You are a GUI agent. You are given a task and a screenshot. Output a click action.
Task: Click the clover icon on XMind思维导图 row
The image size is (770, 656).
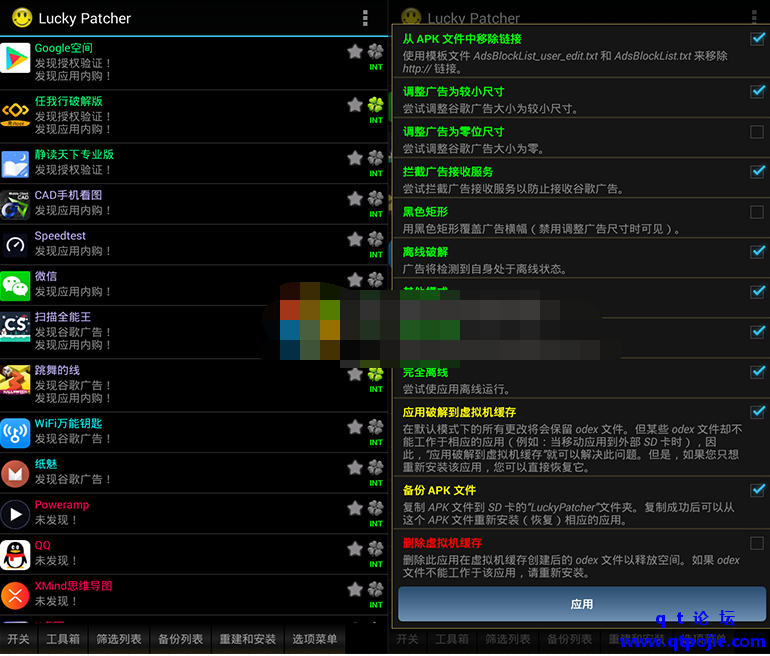(x=376, y=589)
